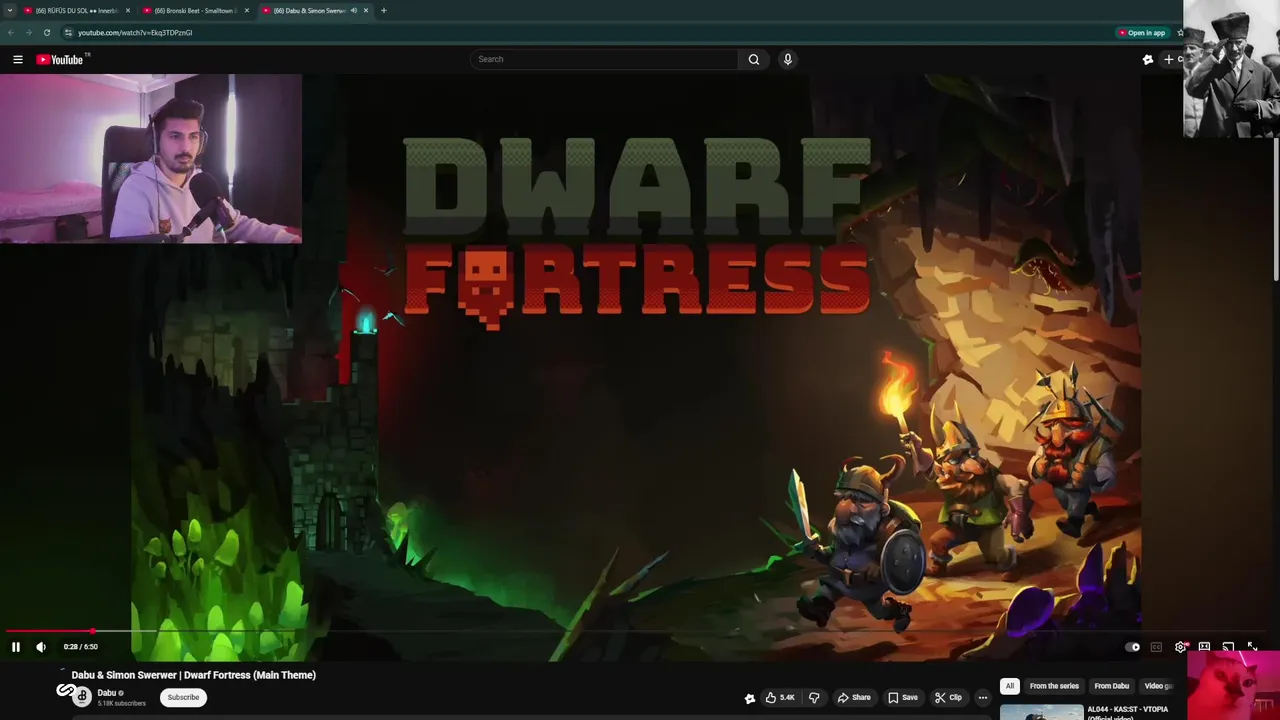Use the Open in app button
The width and height of the screenshot is (1280, 720).
1142,32
